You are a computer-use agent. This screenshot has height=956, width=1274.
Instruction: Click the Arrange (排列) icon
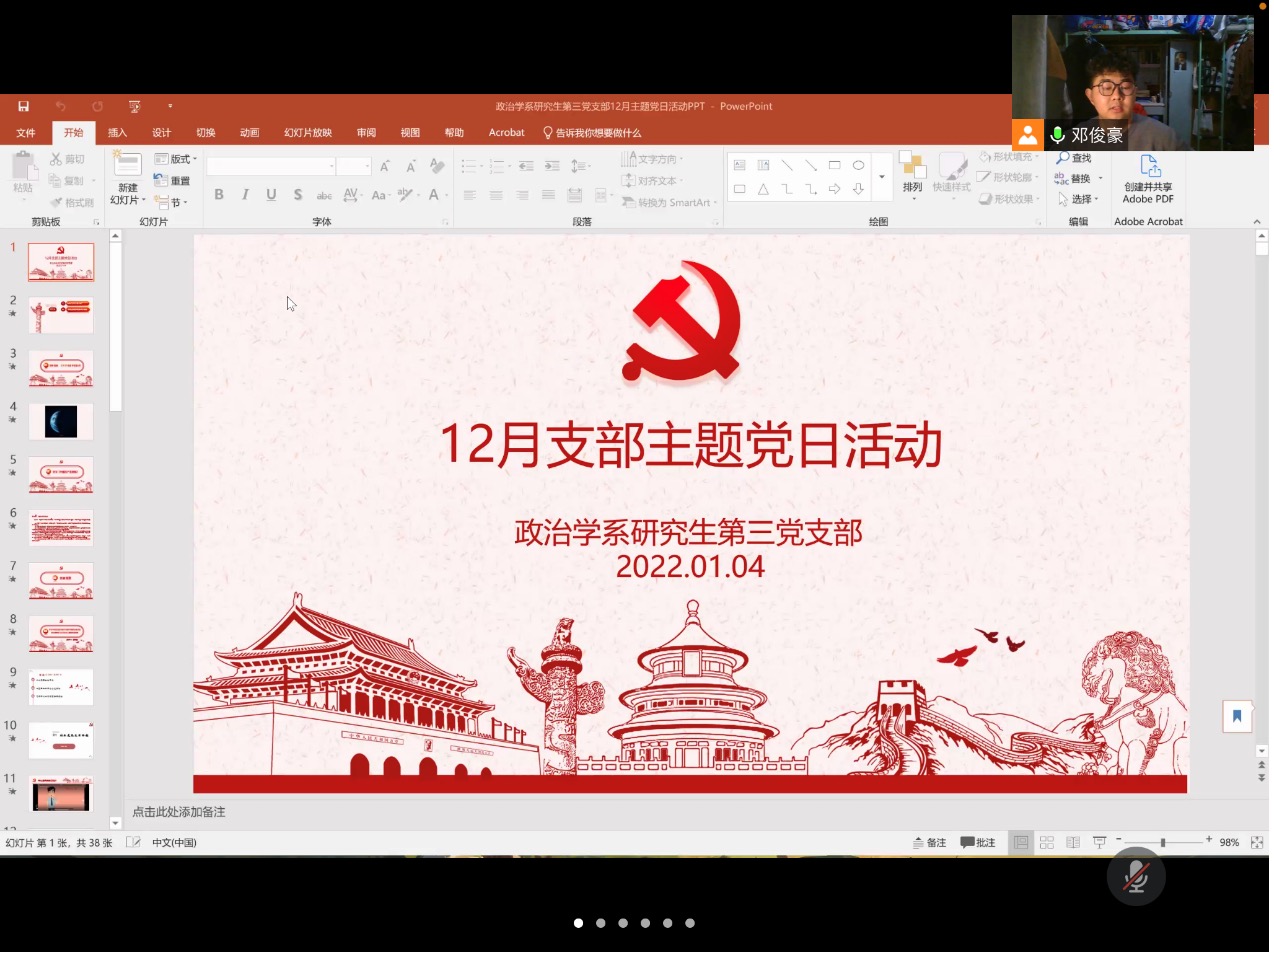point(912,172)
